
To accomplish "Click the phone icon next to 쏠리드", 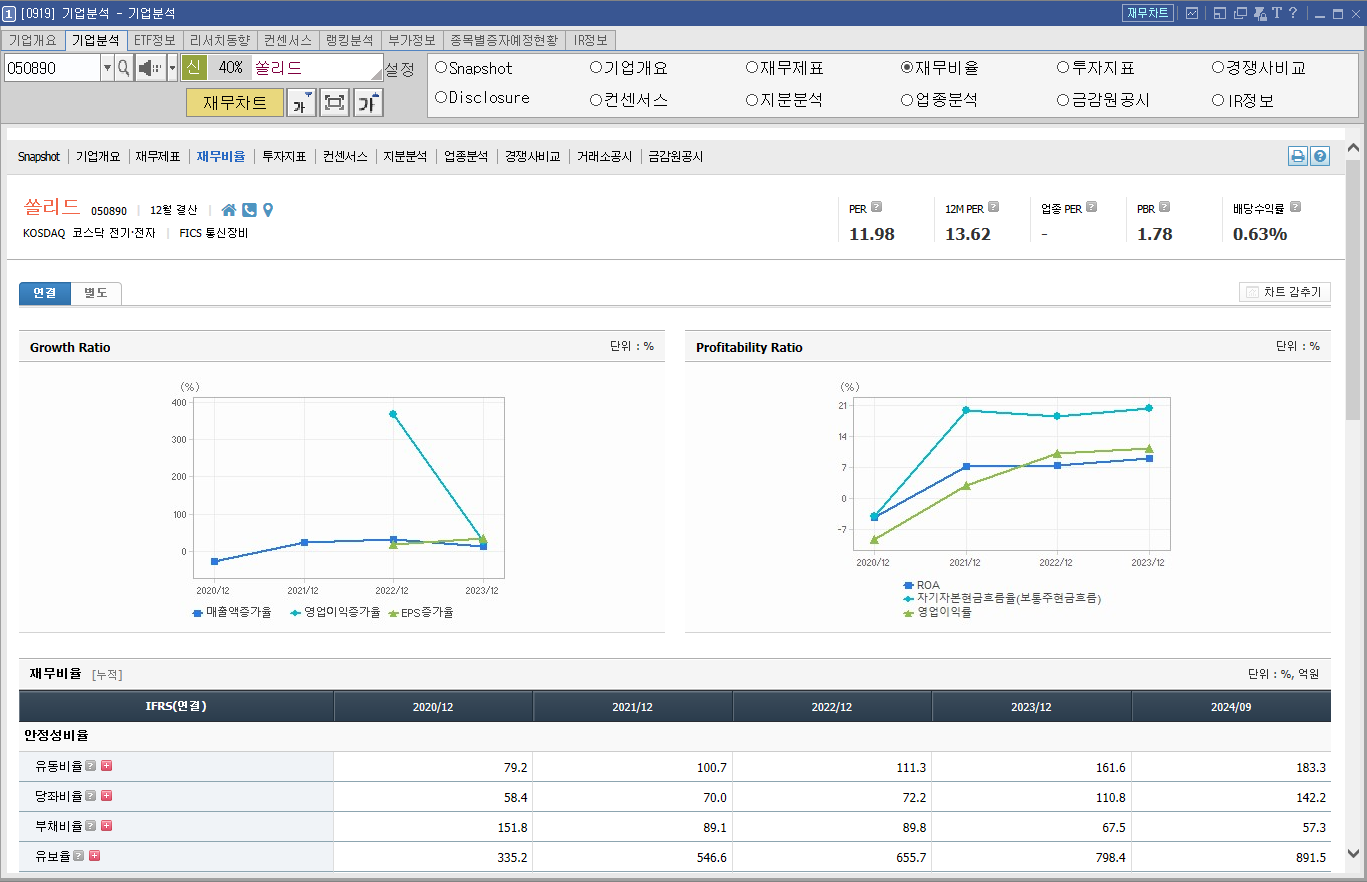I will [249, 210].
